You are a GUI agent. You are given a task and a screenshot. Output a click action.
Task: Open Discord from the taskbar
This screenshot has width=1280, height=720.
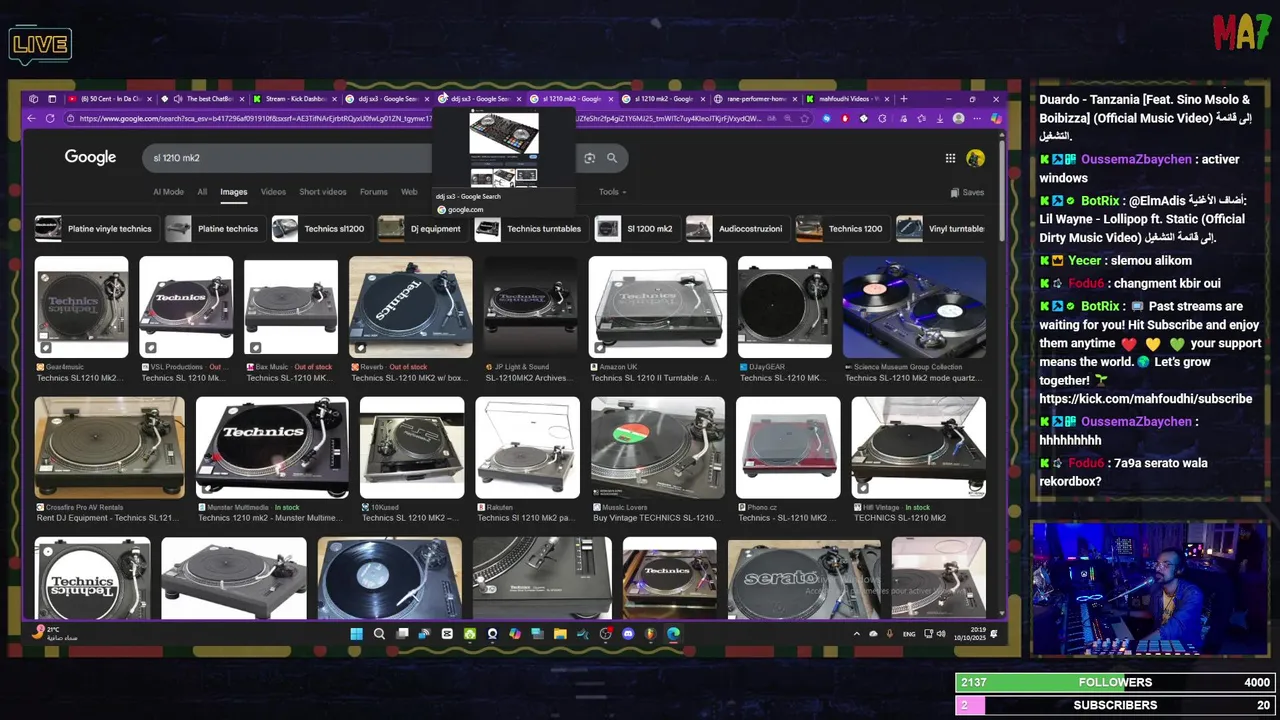tap(628, 633)
